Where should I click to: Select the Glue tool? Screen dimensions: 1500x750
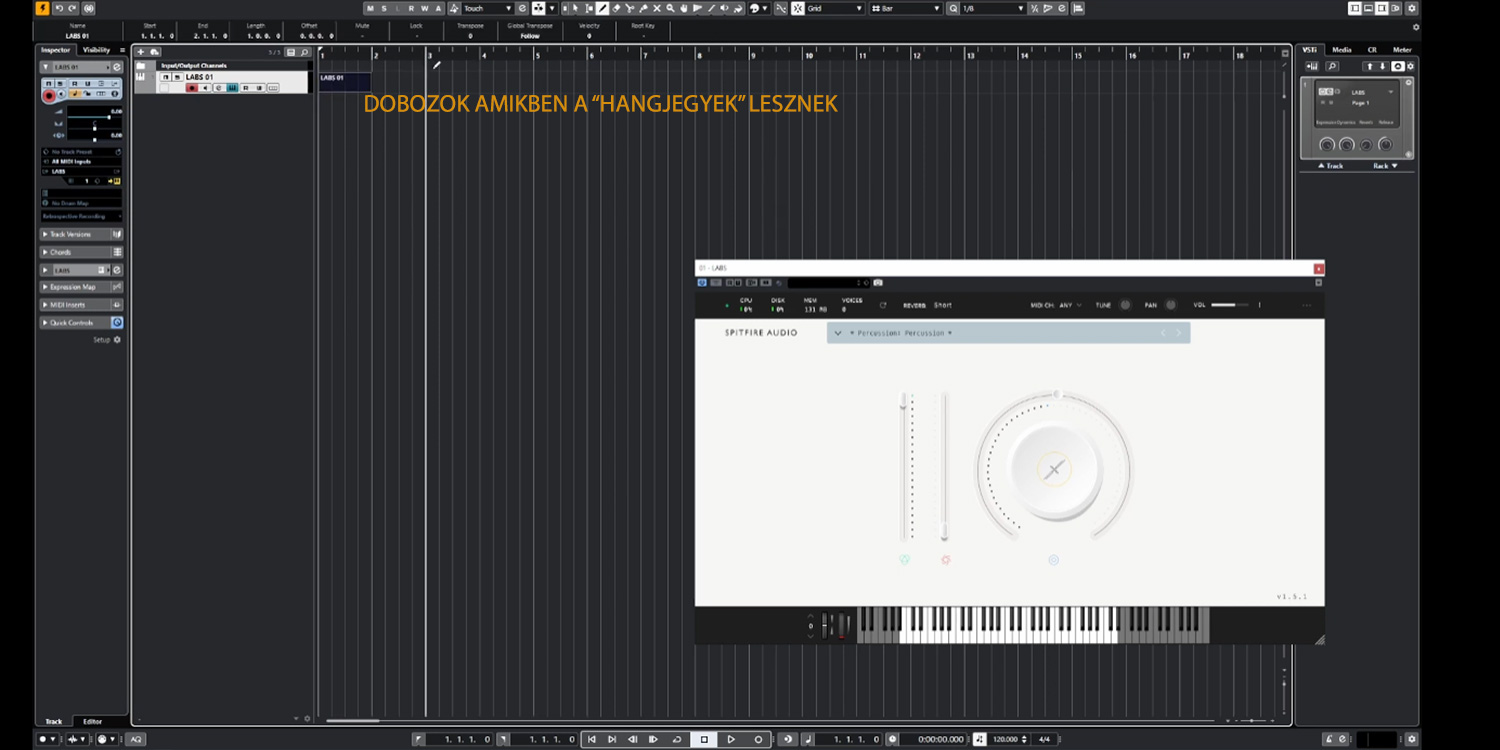[643, 8]
